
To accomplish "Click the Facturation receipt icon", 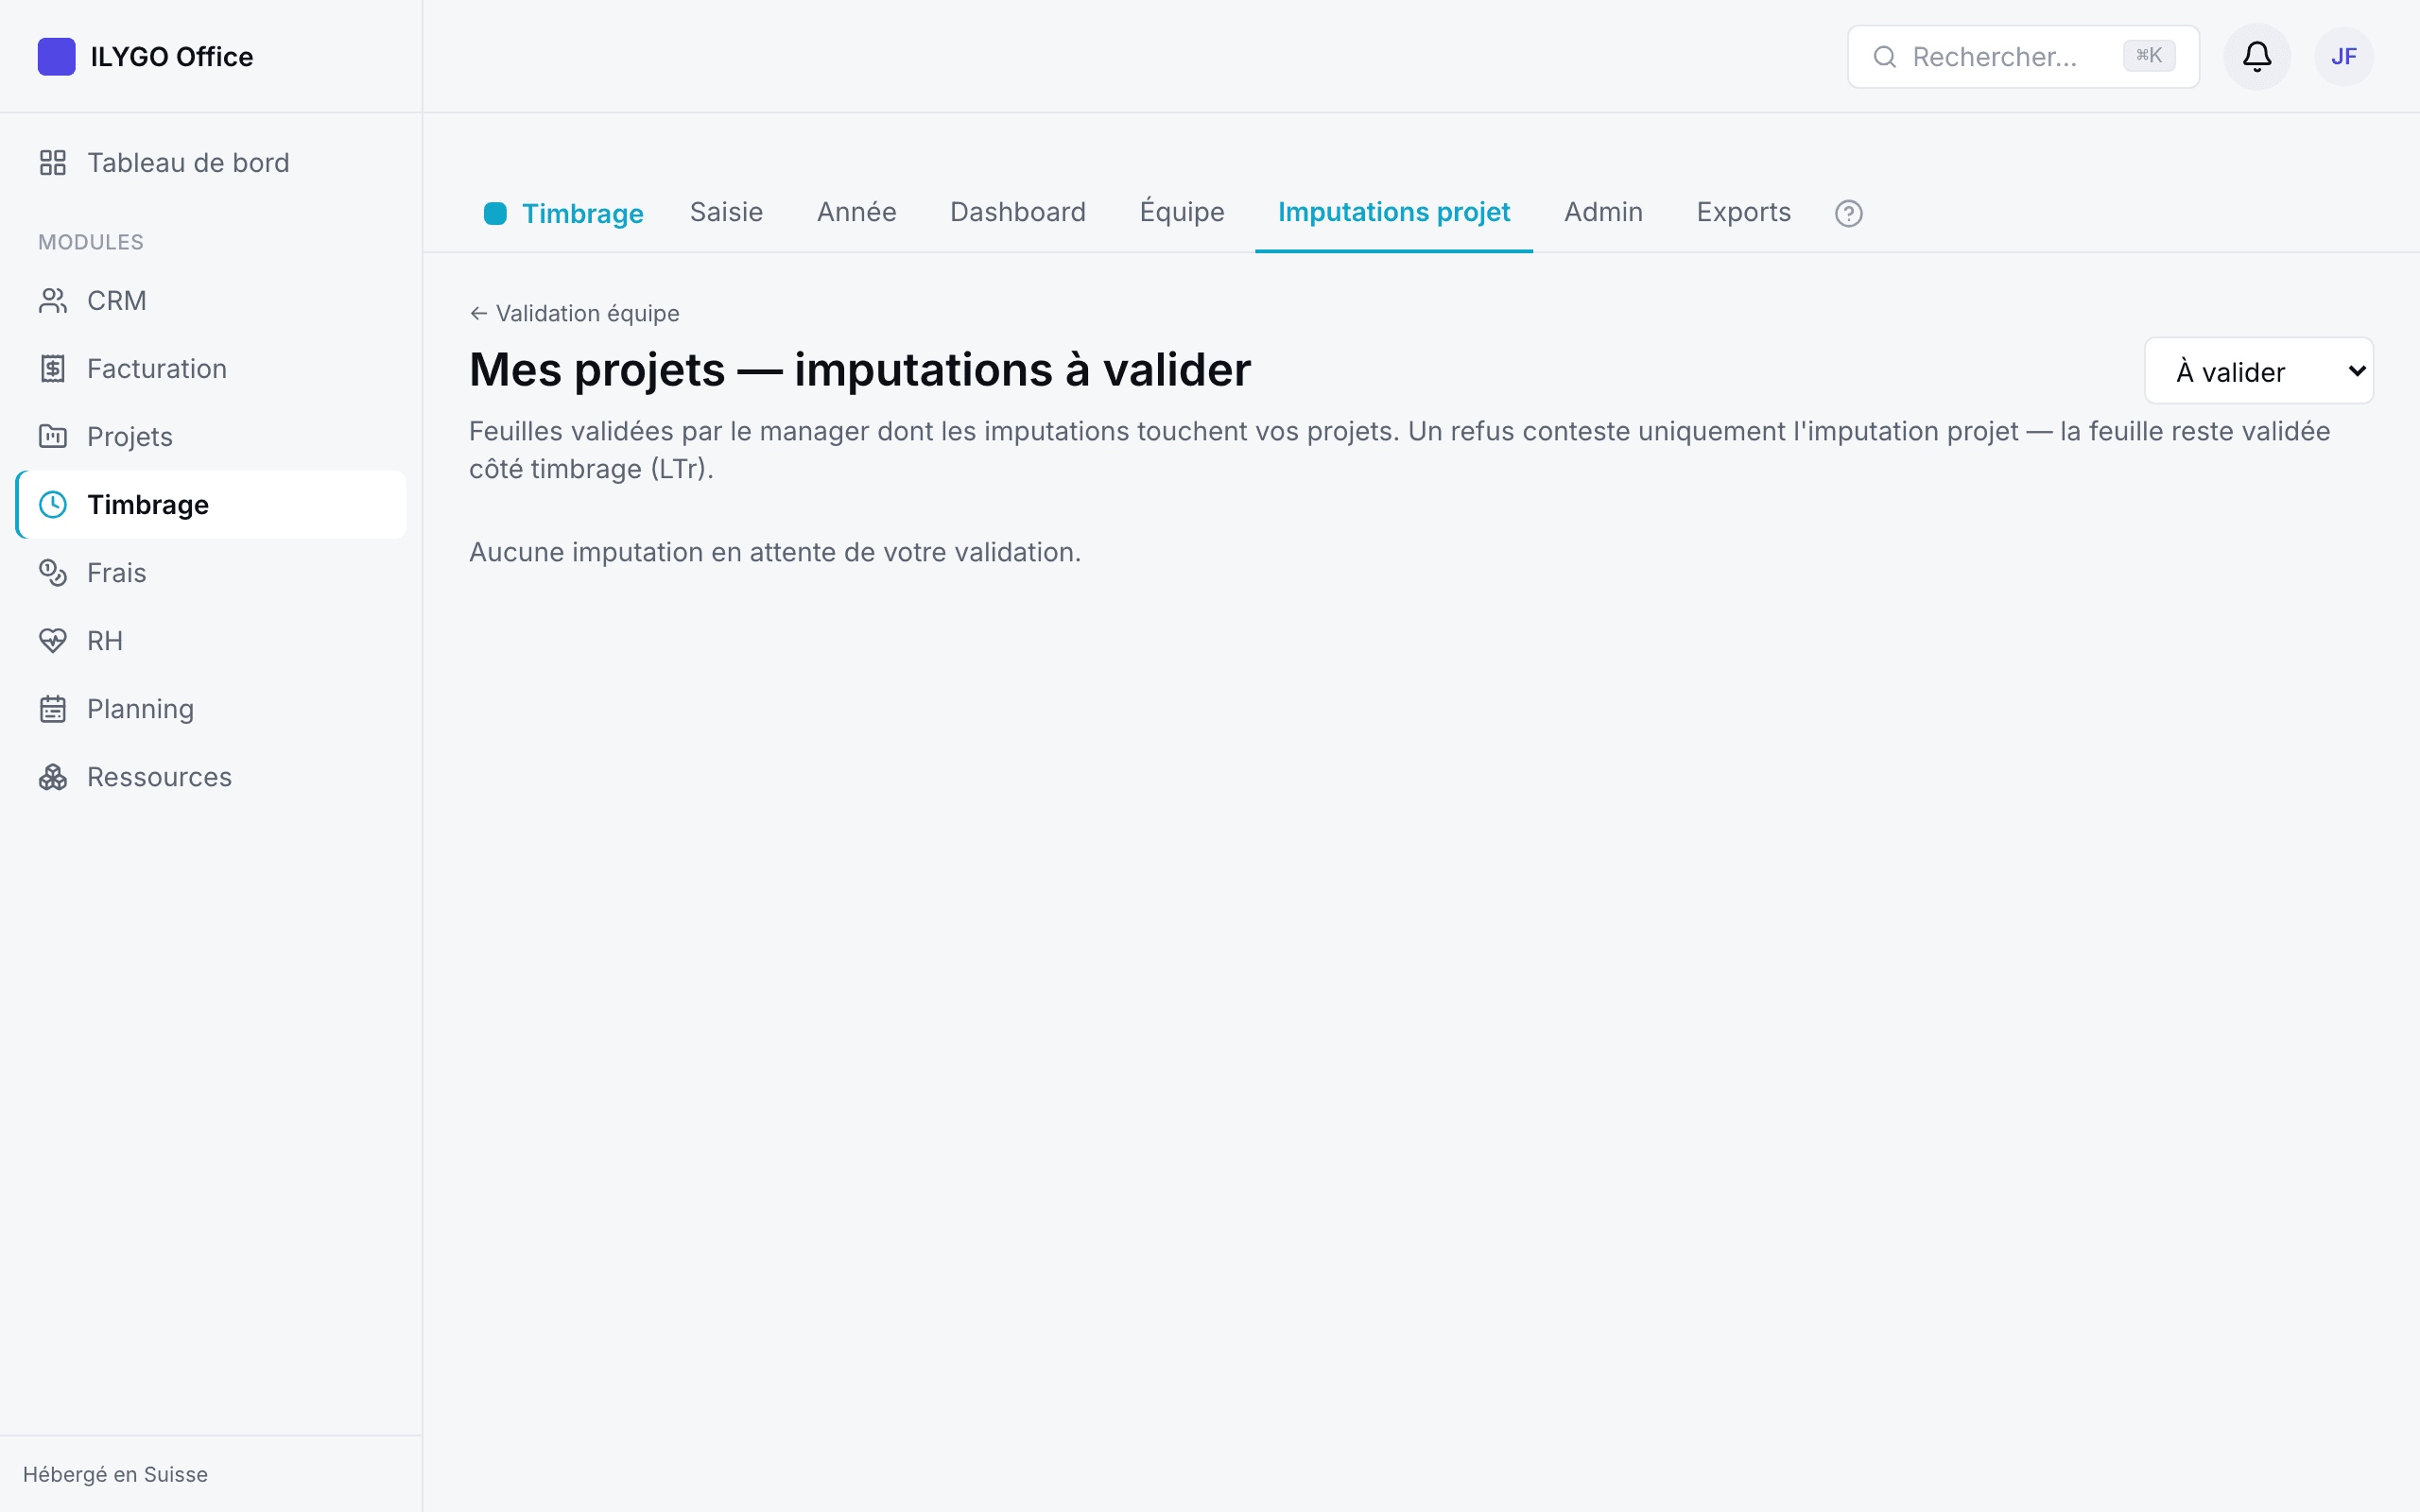I will click(53, 369).
